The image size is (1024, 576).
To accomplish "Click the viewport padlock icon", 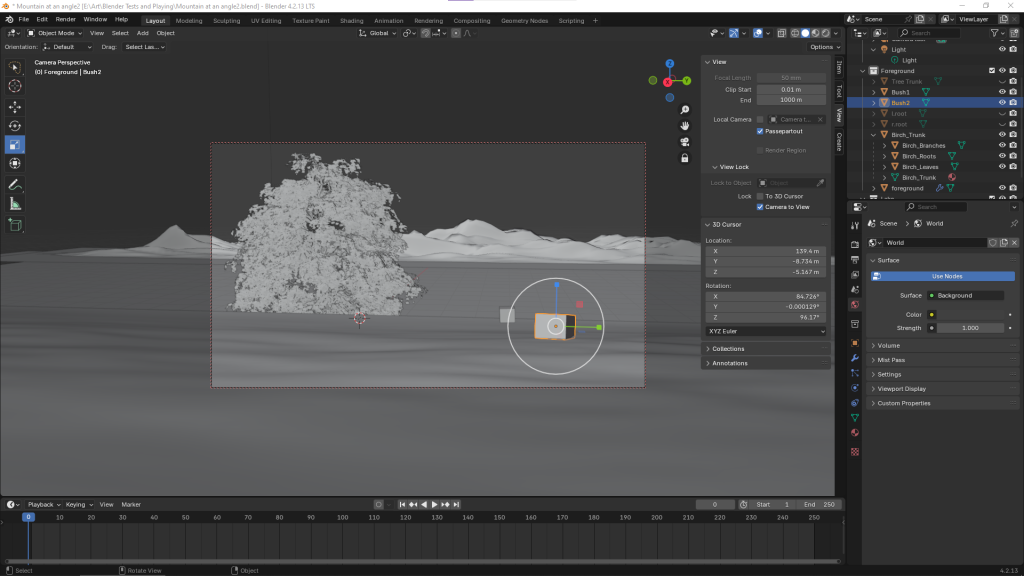I will tap(684, 158).
